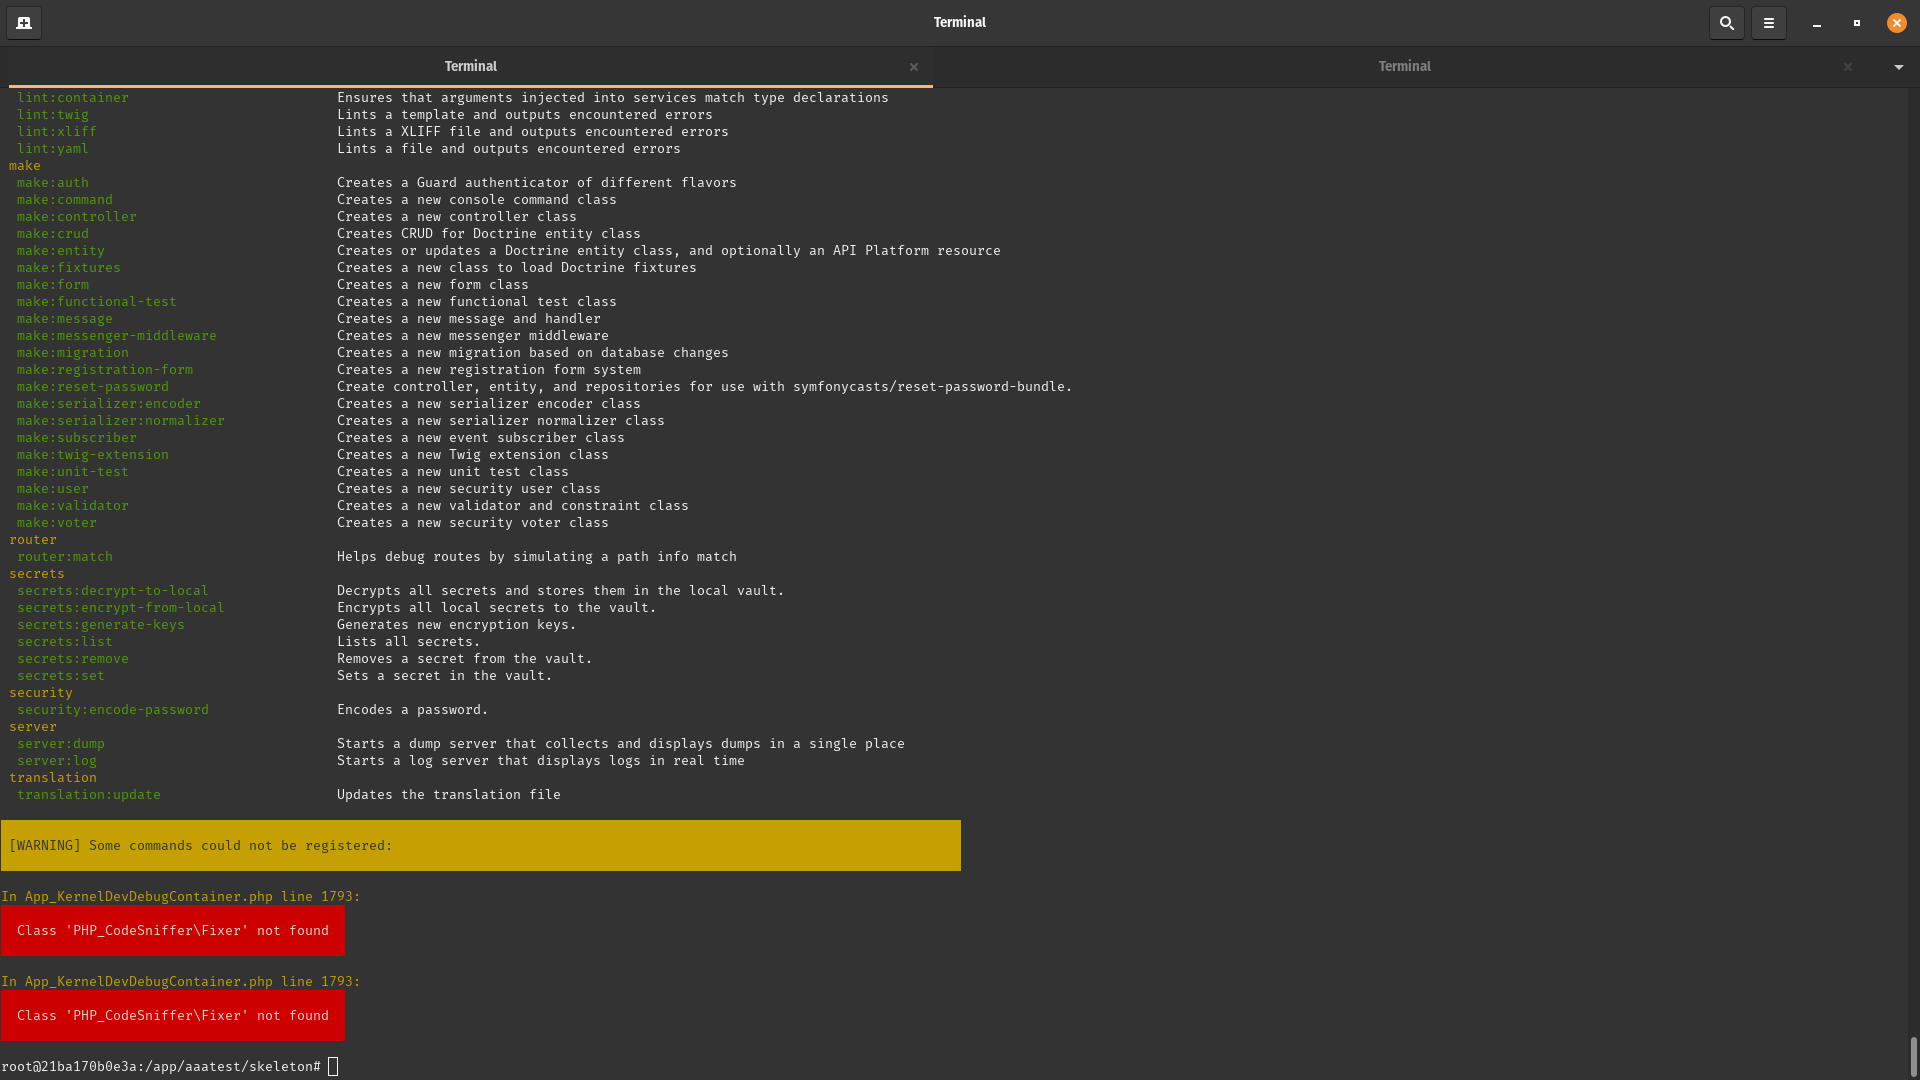Click the router:match command text
Viewport: 1920px width, 1080px height.
coord(65,556)
